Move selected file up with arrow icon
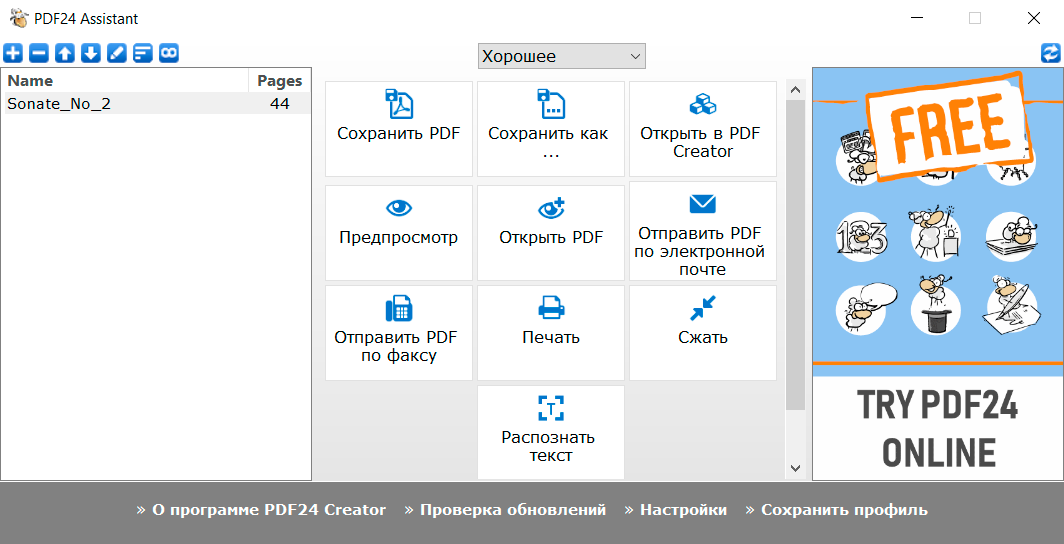 [x=64, y=53]
